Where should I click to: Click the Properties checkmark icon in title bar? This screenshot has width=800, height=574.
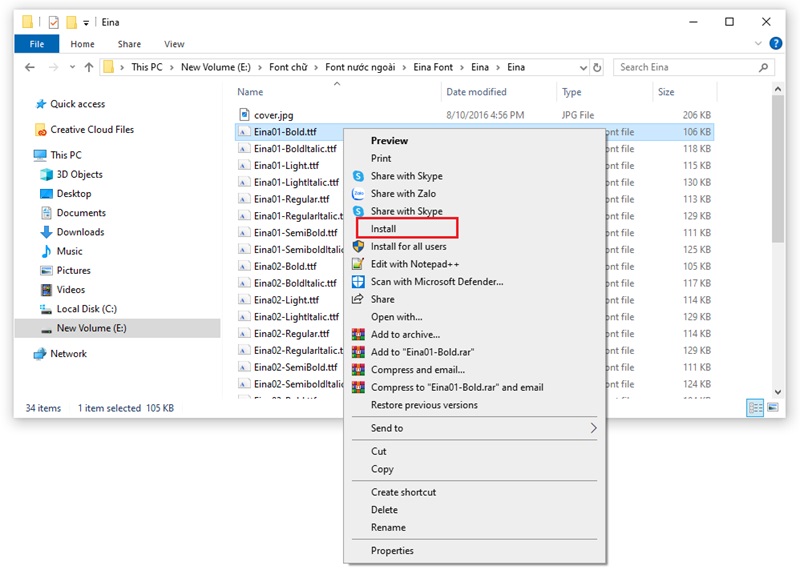pyautogui.click(x=54, y=22)
